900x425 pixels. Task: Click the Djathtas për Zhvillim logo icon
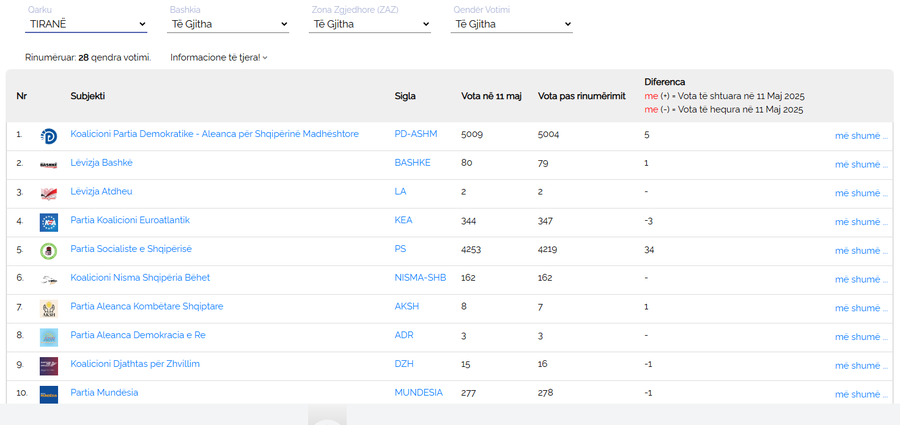[49, 366]
